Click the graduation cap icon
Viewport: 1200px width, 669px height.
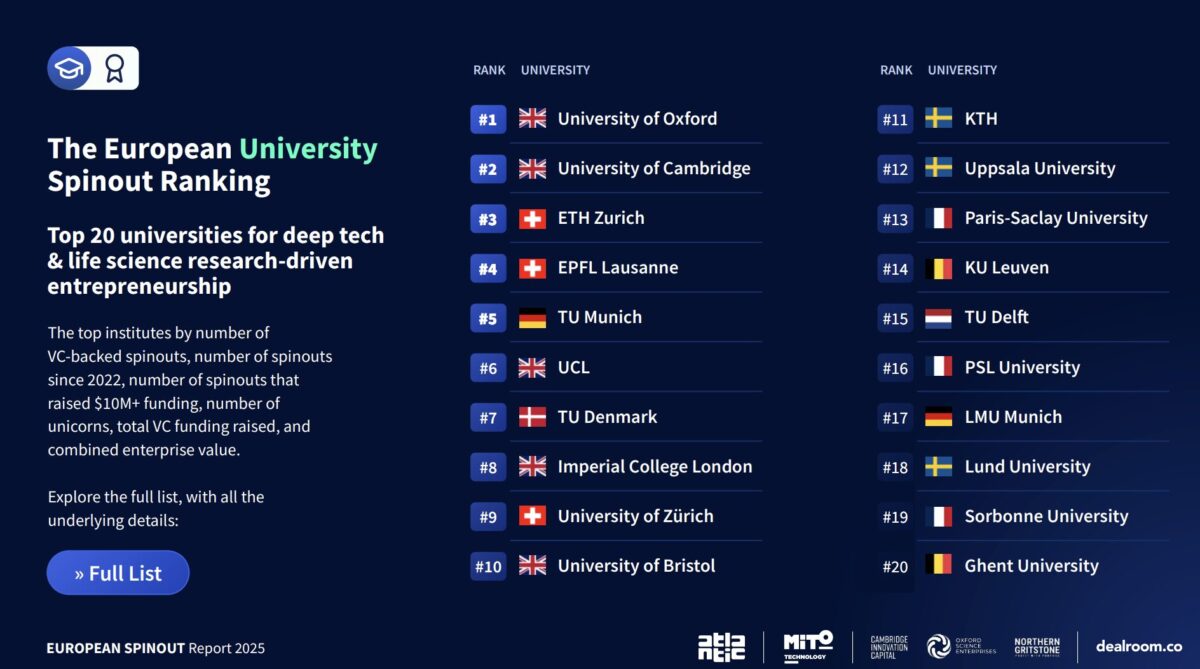click(x=68, y=69)
